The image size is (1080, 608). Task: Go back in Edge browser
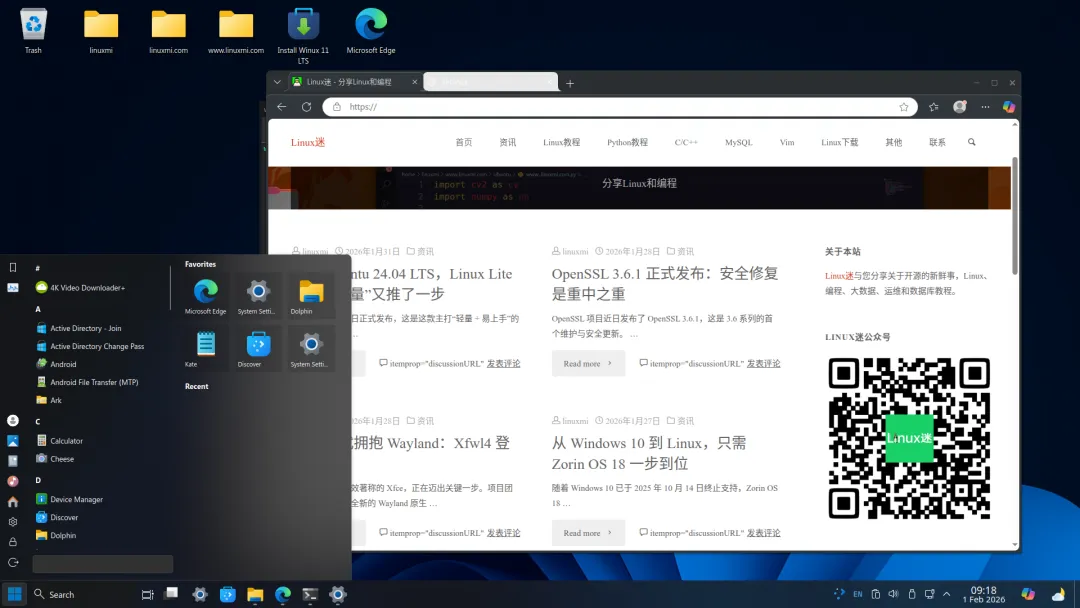pos(282,107)
